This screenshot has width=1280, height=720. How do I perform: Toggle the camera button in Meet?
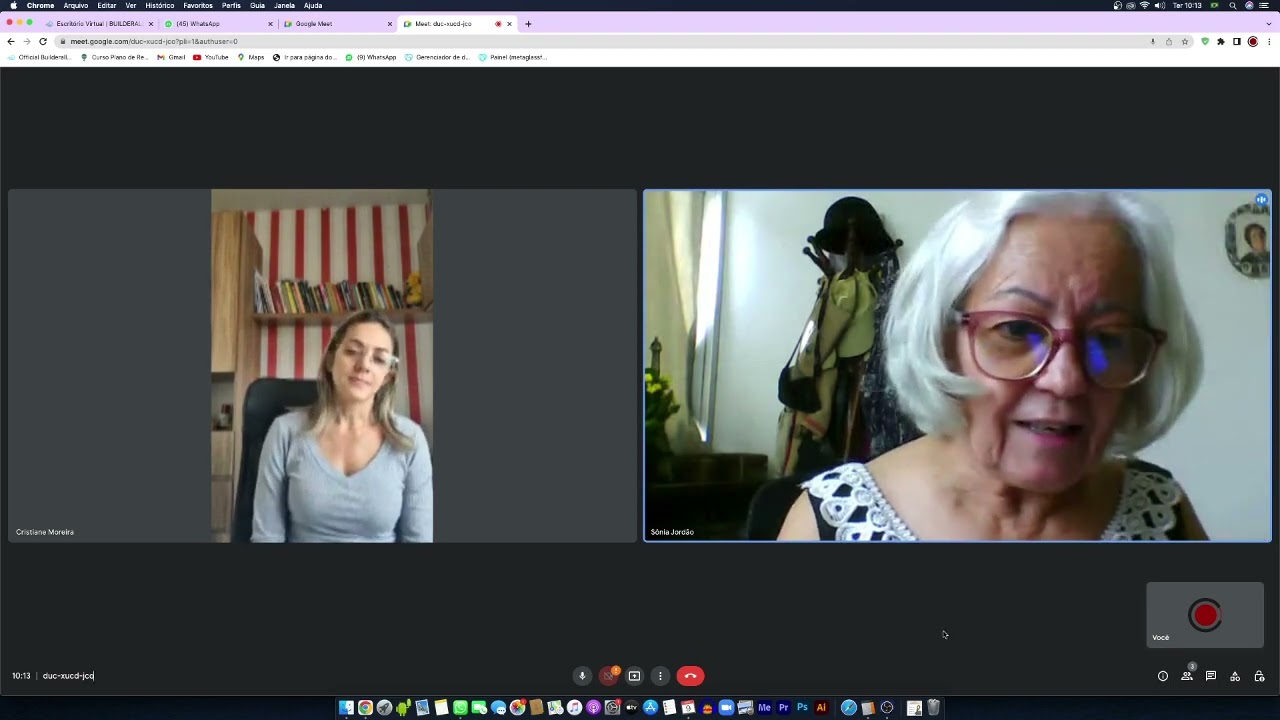[608, 676]
